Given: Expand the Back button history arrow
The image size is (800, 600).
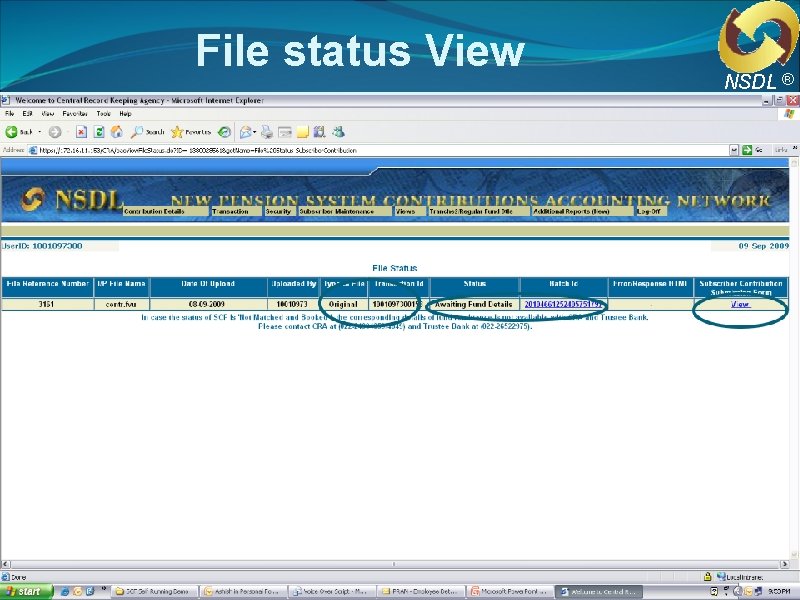Looking at the screenshot, I should click(40, 132).
